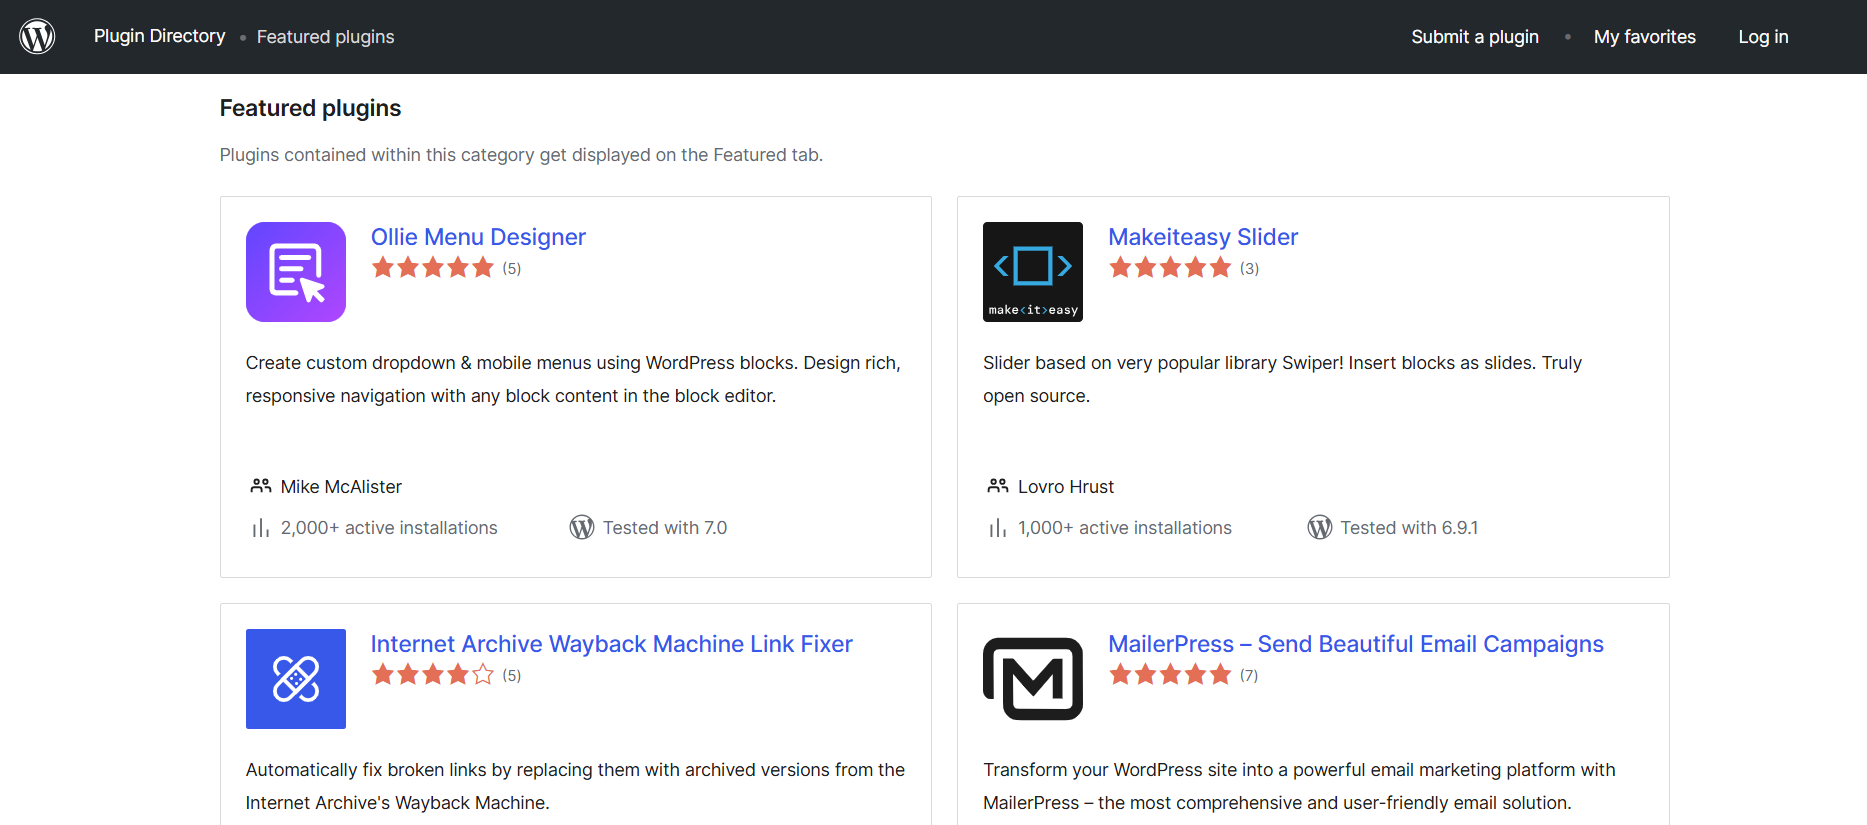Viewport: 1867px width, 825px height.
Task: Click the Wayback Link Fixer description text
Action: click(x=575, y=786)
